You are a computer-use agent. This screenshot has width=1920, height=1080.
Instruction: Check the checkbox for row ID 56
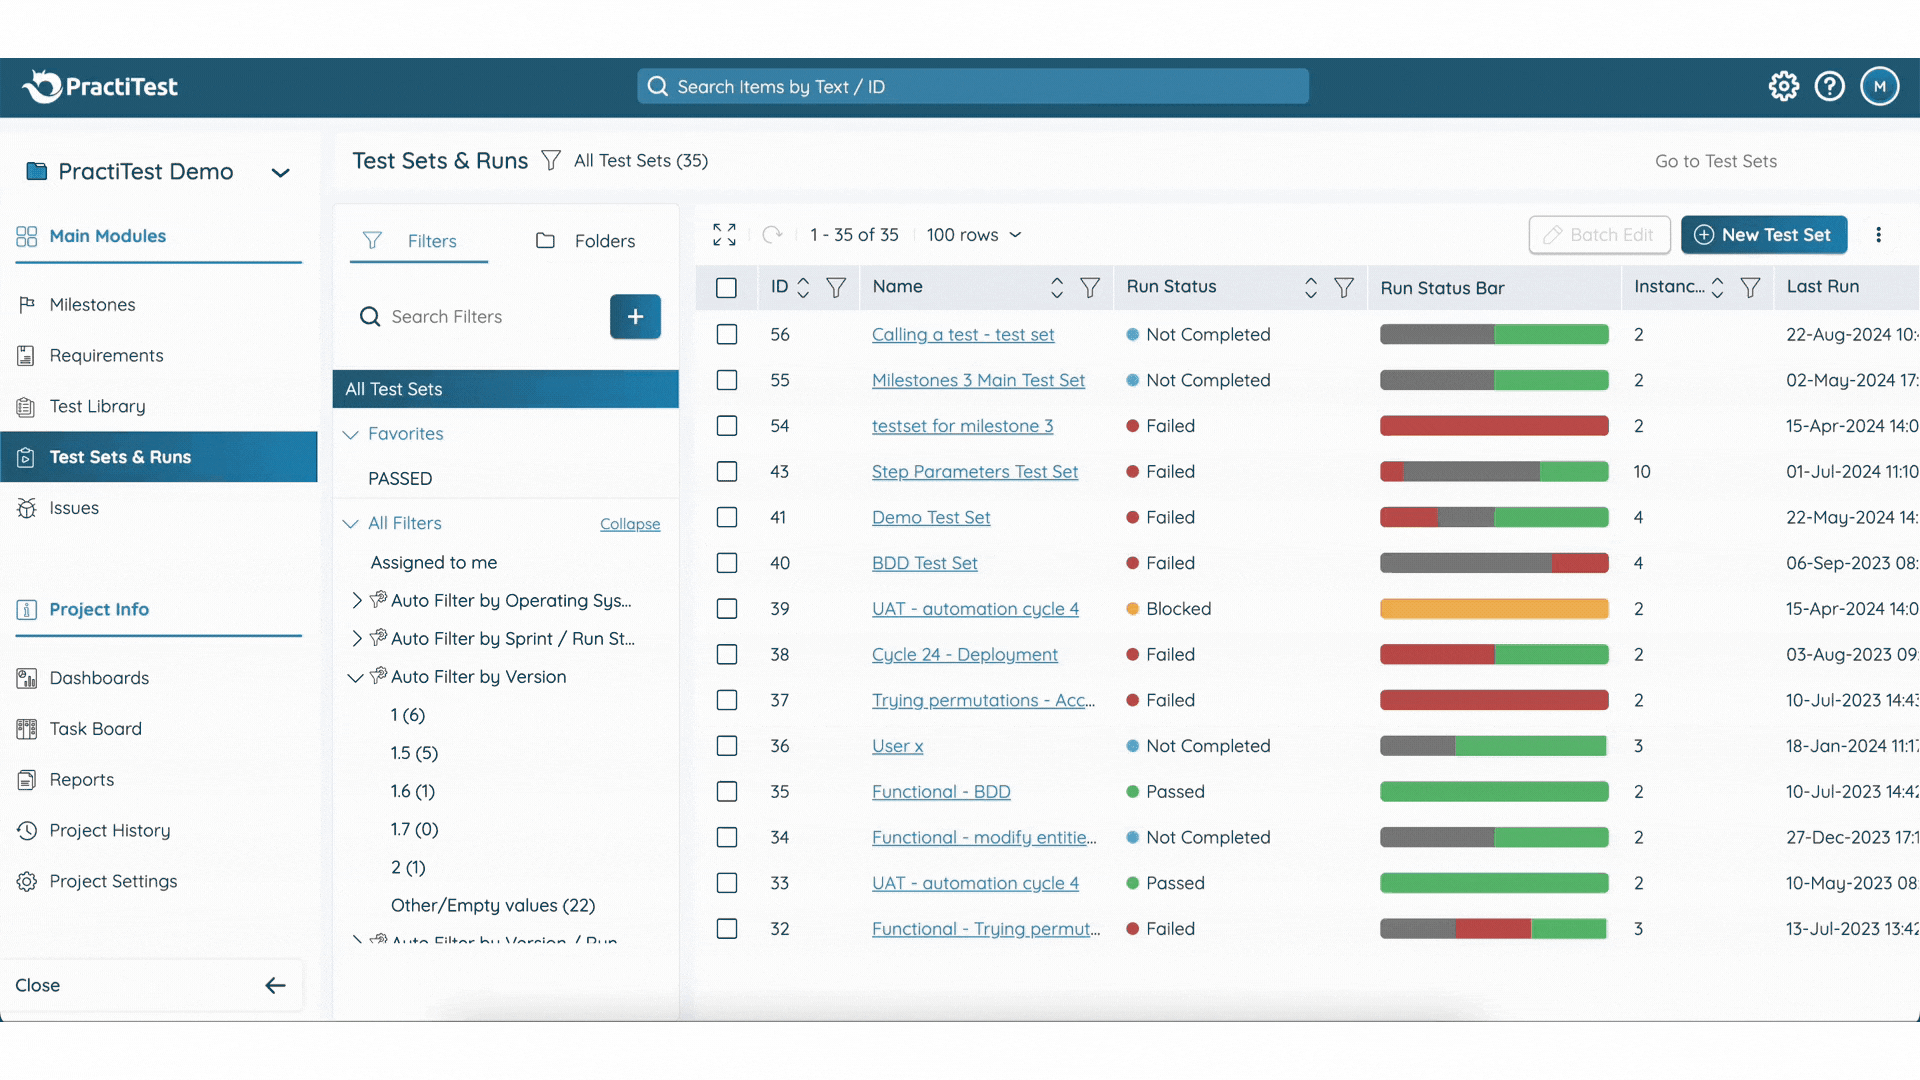[726, 334]
